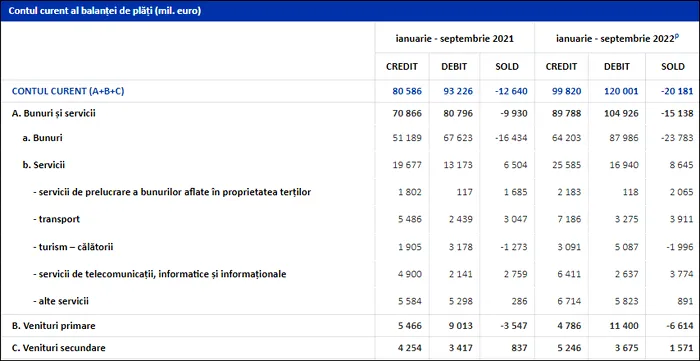Click the 'servicii de telecomunicații, informatice' row label
Viewport: 700px width, 361px height.
click(160, 274)
